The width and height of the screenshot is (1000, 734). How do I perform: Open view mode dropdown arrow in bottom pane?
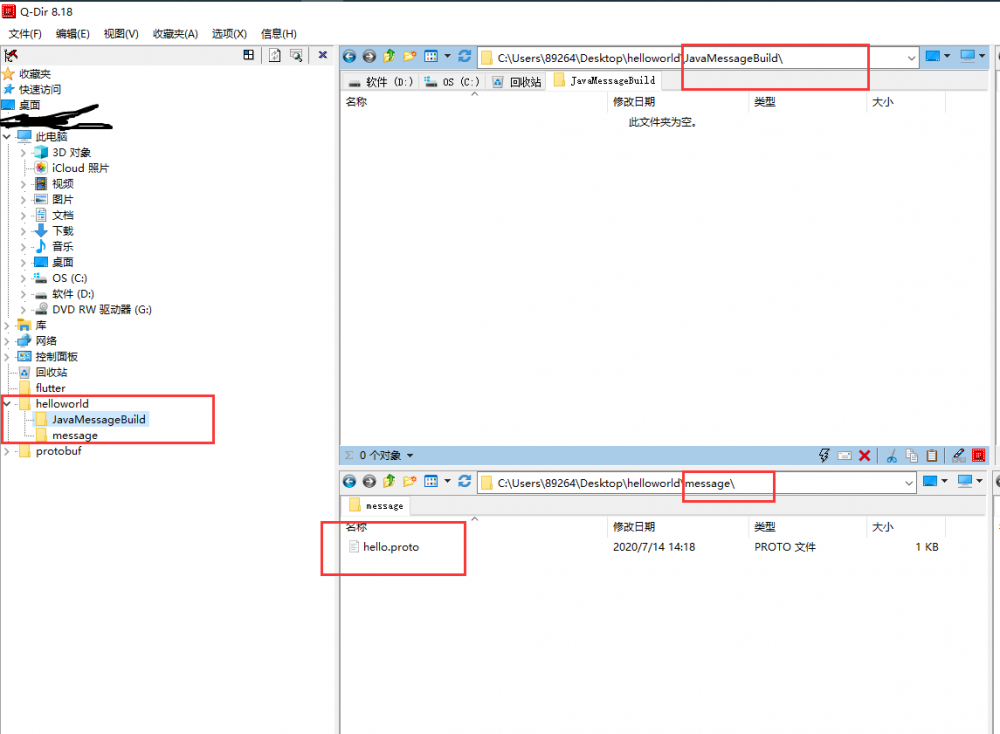click(447, 481)
